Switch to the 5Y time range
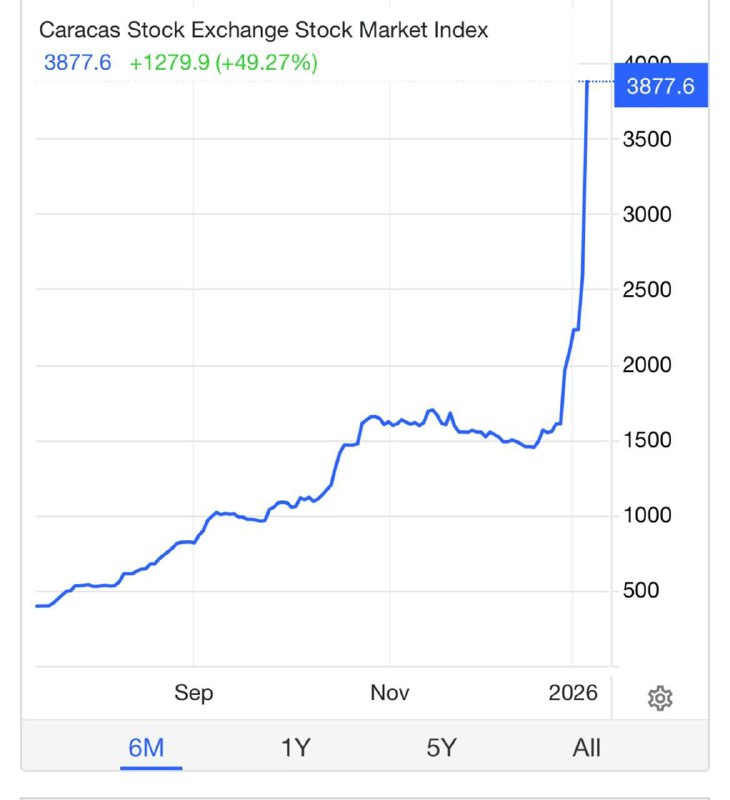730x800 pixels. pyautogui.click(x=441, y=747)
